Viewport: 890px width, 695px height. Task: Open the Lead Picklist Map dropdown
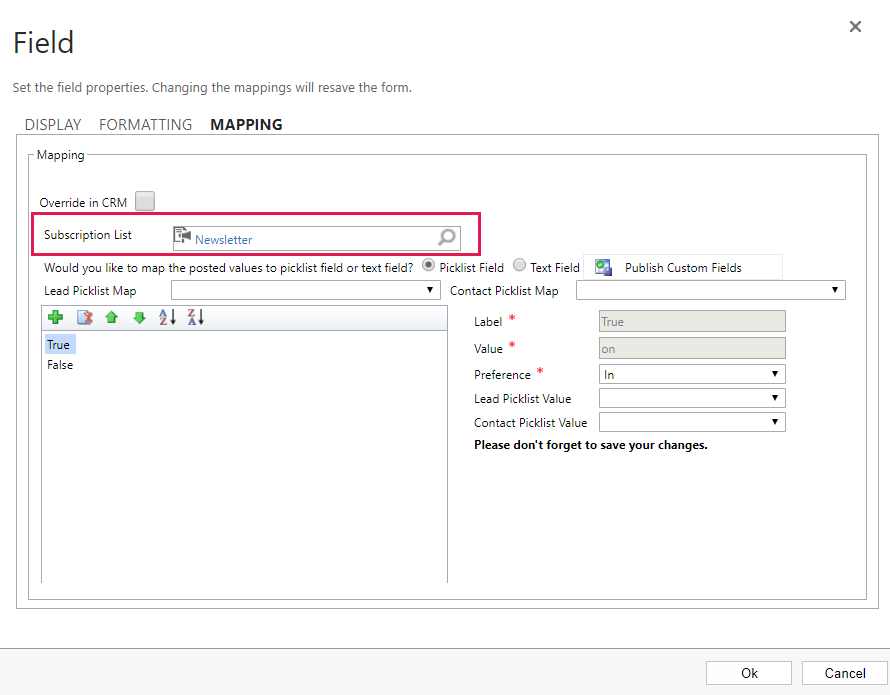click(430, 290)
